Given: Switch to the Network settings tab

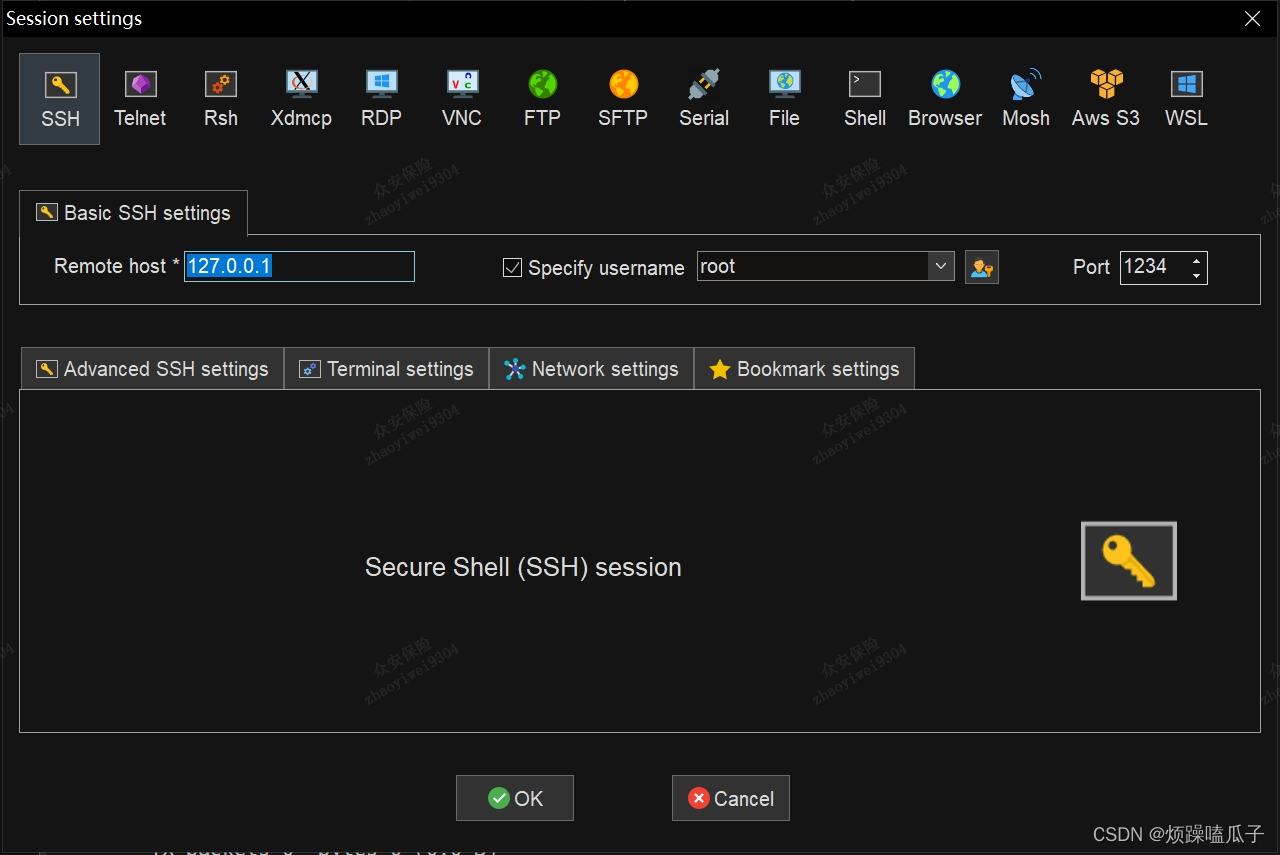Looking at the screenshot, I should click(591, 368).
